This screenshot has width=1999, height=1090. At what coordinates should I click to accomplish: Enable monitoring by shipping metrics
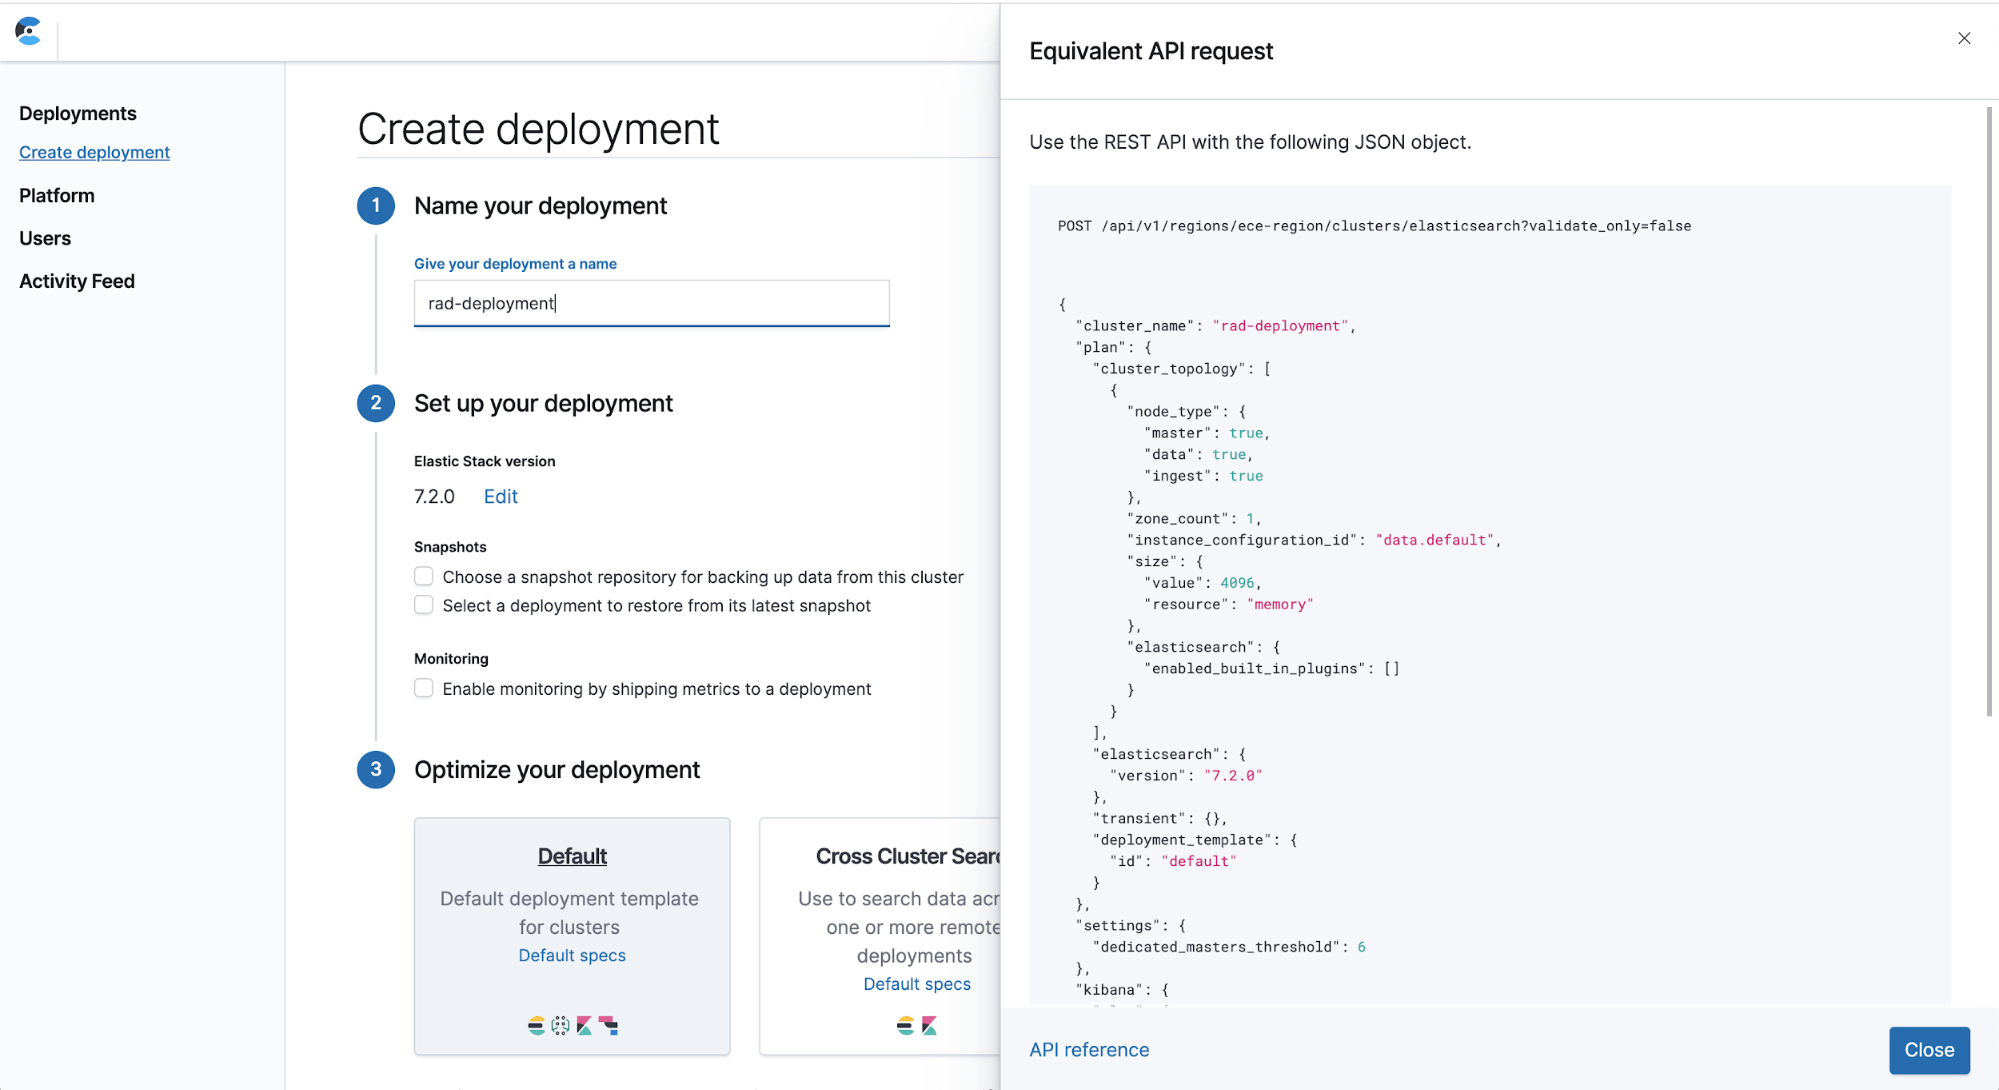pos(423,688)
